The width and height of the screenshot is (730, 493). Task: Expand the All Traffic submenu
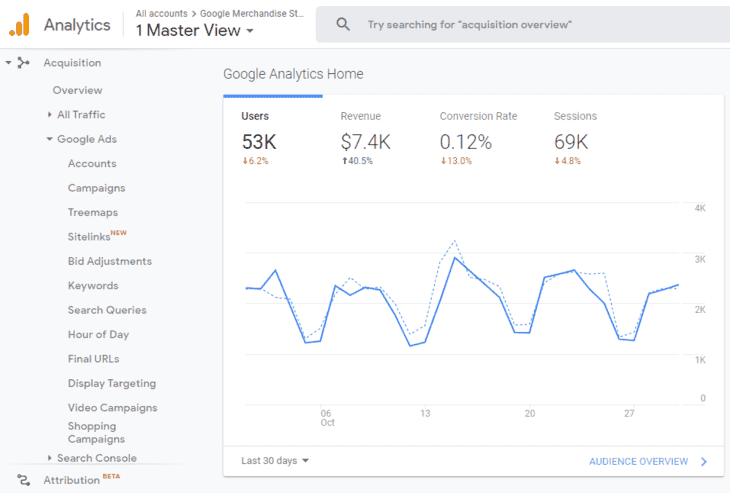(x=49, y=115)
